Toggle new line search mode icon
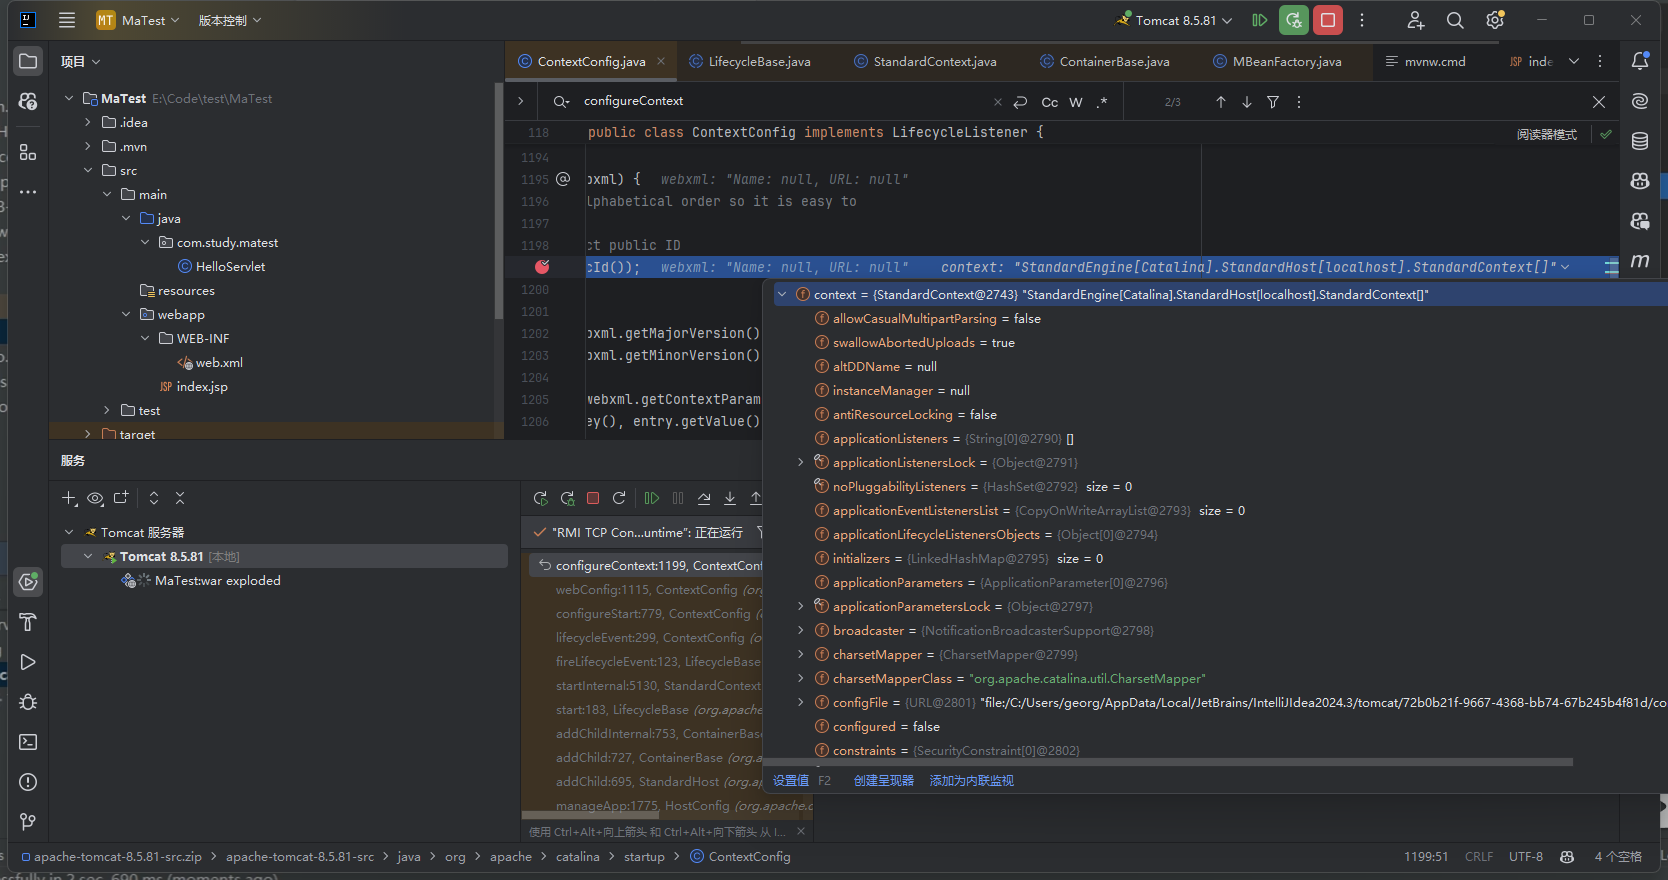 [1020, 102]
